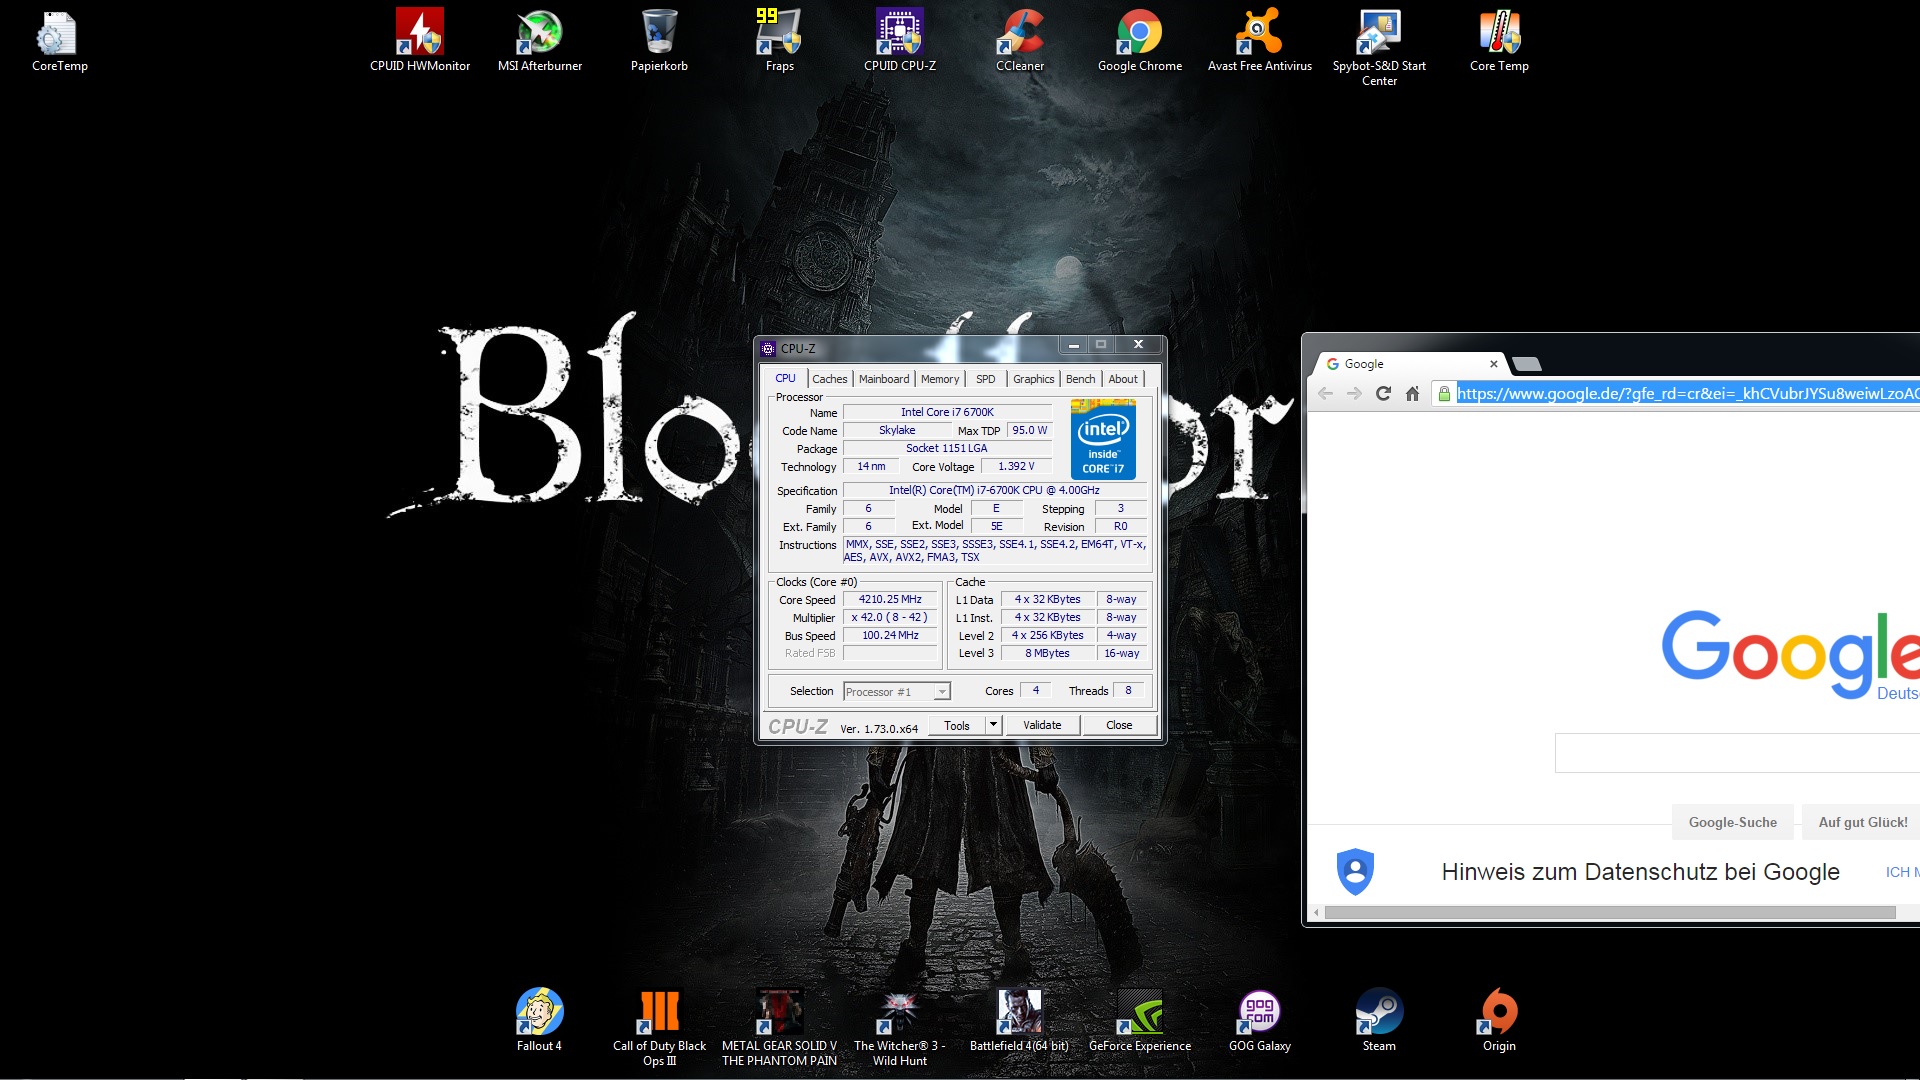Open the Mainboard tab in CPU-Z
1920x1080 pixels.
click(884, 379)
